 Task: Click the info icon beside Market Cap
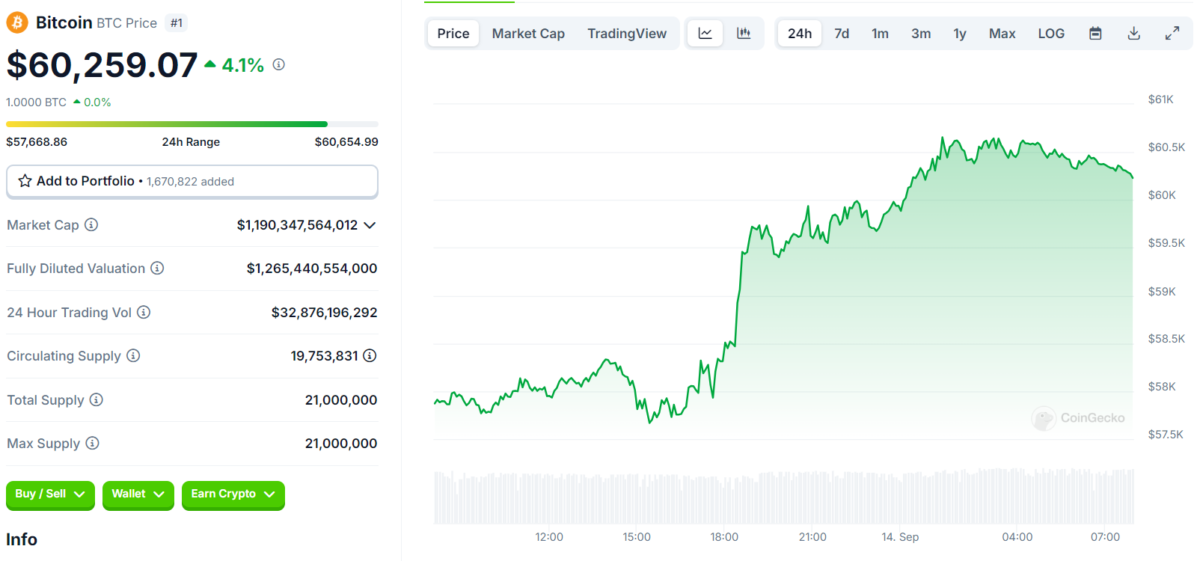click(91, 225)
